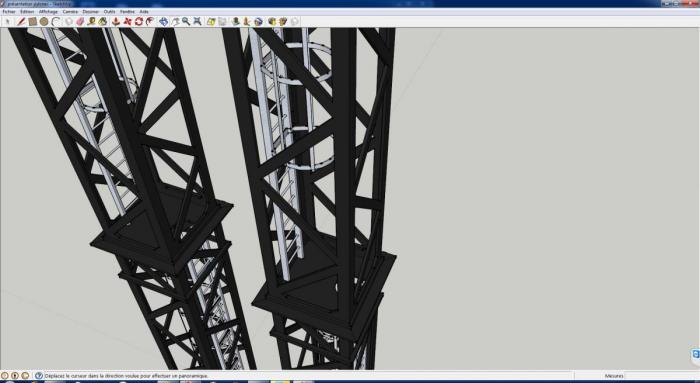Click the Zoom Extents icon
Image resolution: width=700 pixels, height=383 pixels.
197,21
